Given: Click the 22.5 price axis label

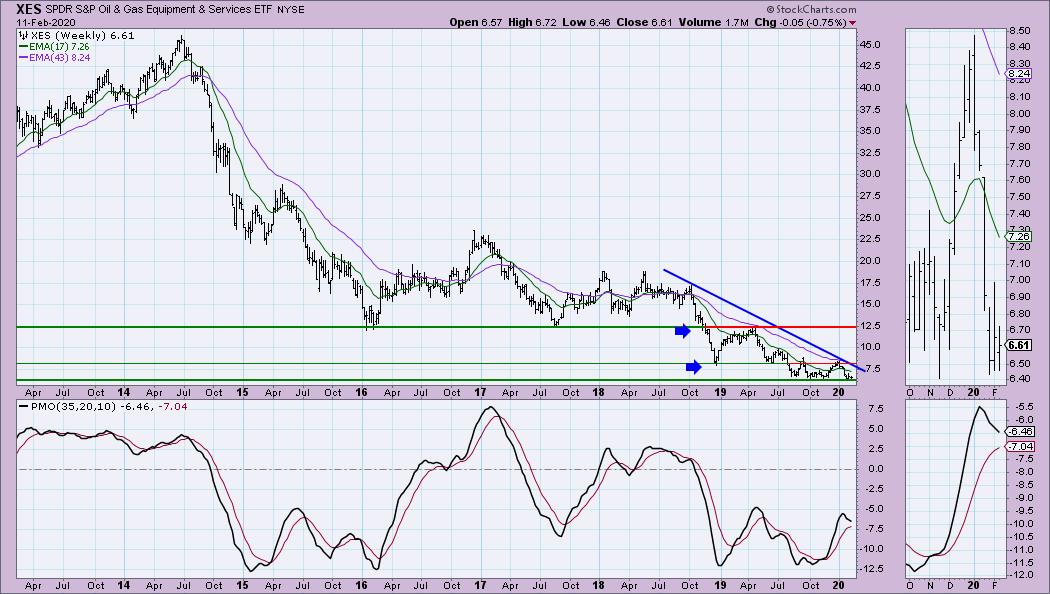Looking at the screenshot, I should pyautogui.click(x=872, y=239).
